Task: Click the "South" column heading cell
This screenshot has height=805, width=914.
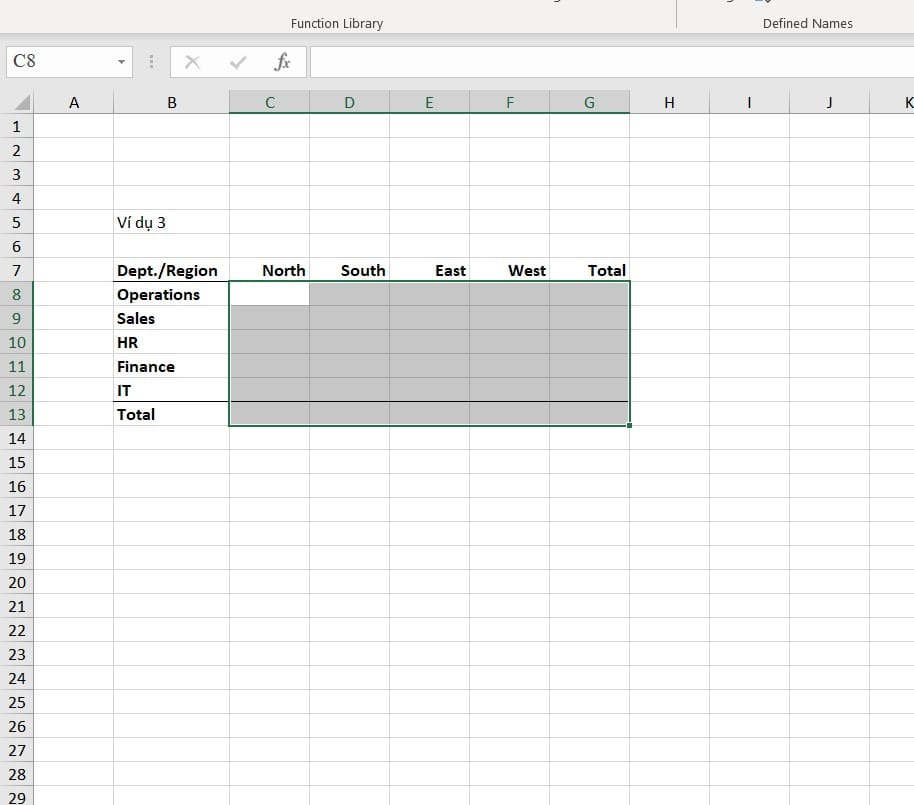Action: click(362, 271)
